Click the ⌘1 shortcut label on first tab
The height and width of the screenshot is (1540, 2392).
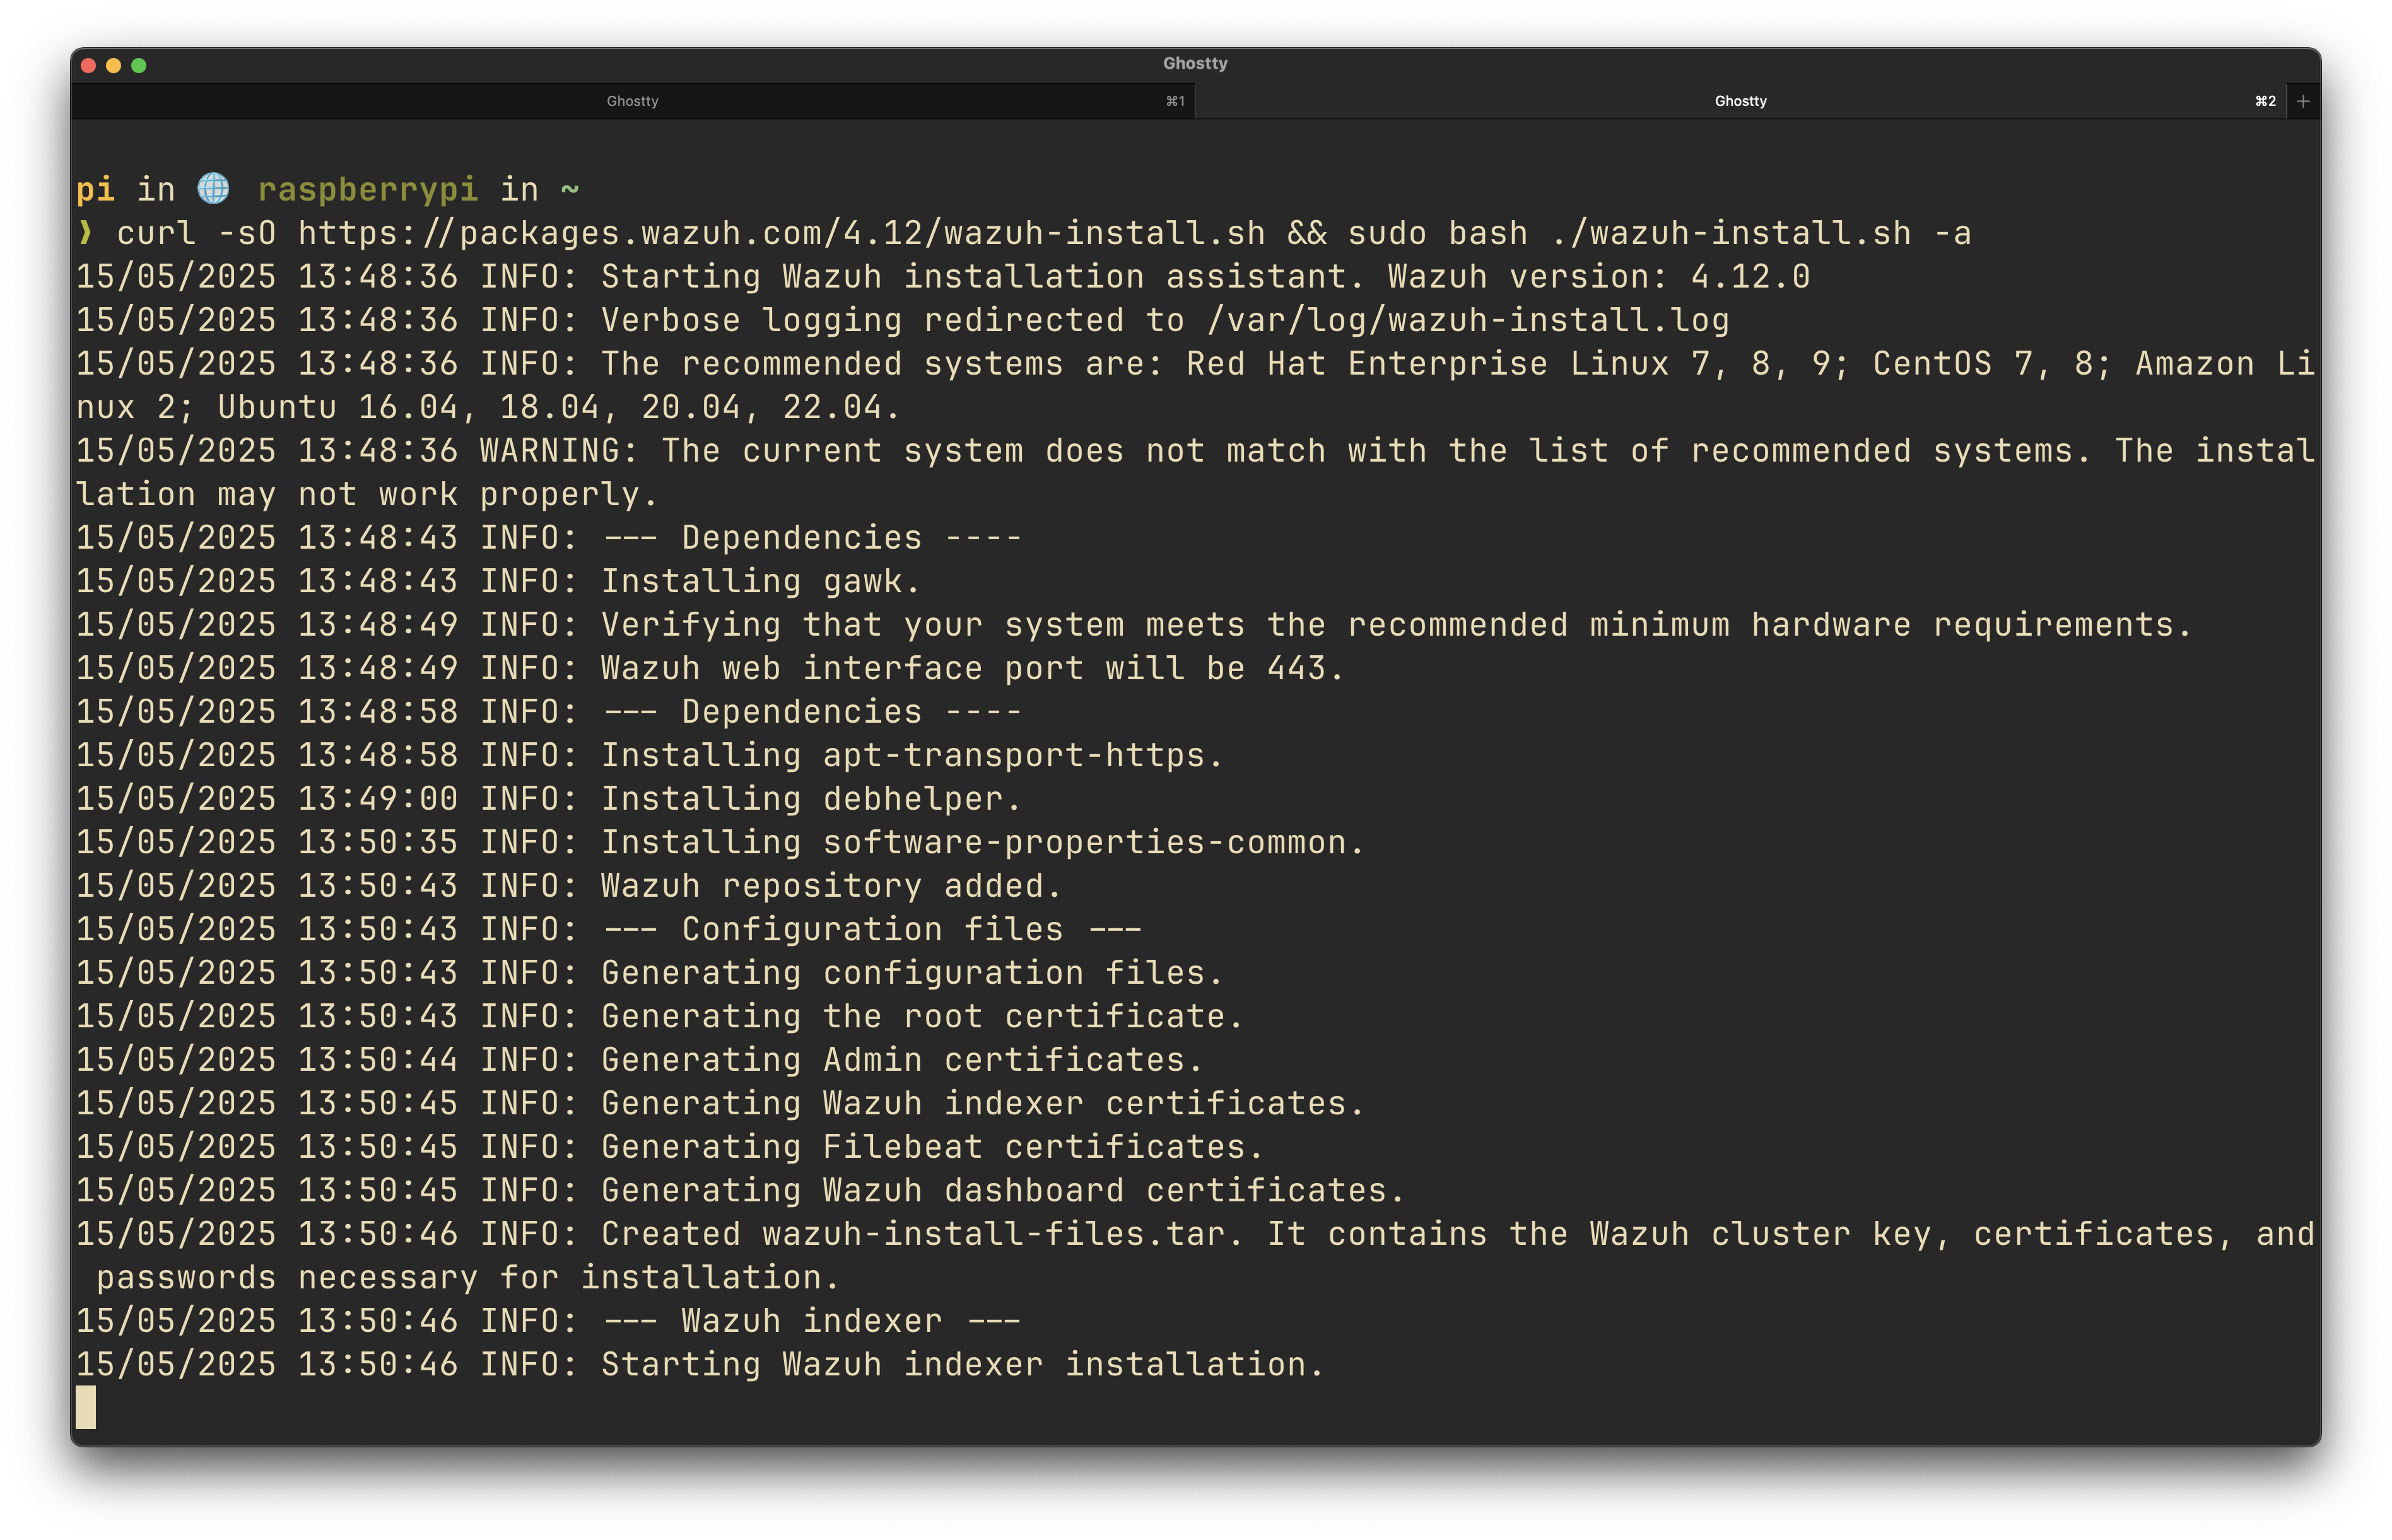(1175, 101)
